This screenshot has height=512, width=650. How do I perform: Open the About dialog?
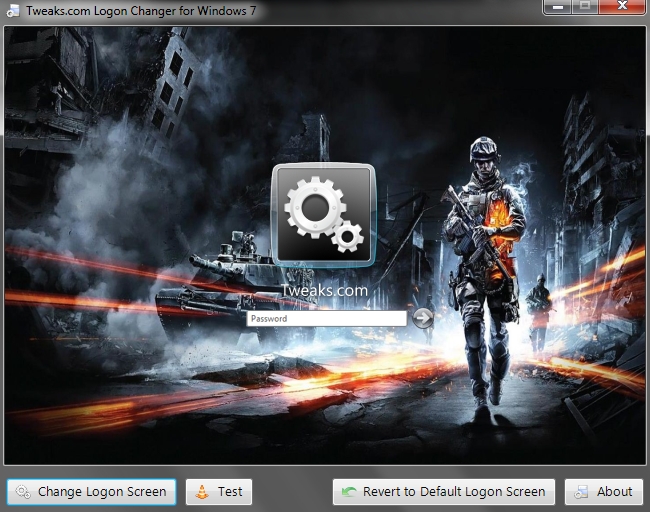point(604,492)
